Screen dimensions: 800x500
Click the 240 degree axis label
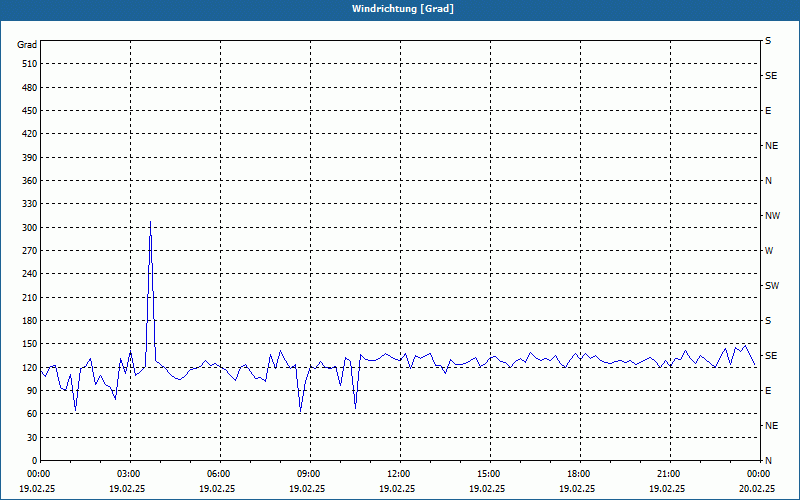[x=30, y=274]
